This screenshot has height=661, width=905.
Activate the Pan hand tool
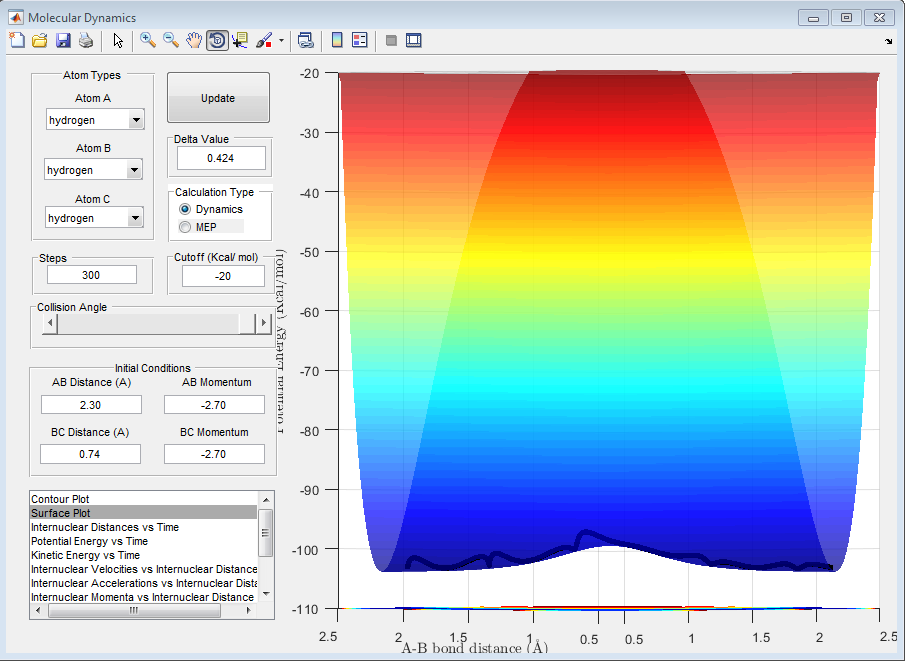click(194, 40)
